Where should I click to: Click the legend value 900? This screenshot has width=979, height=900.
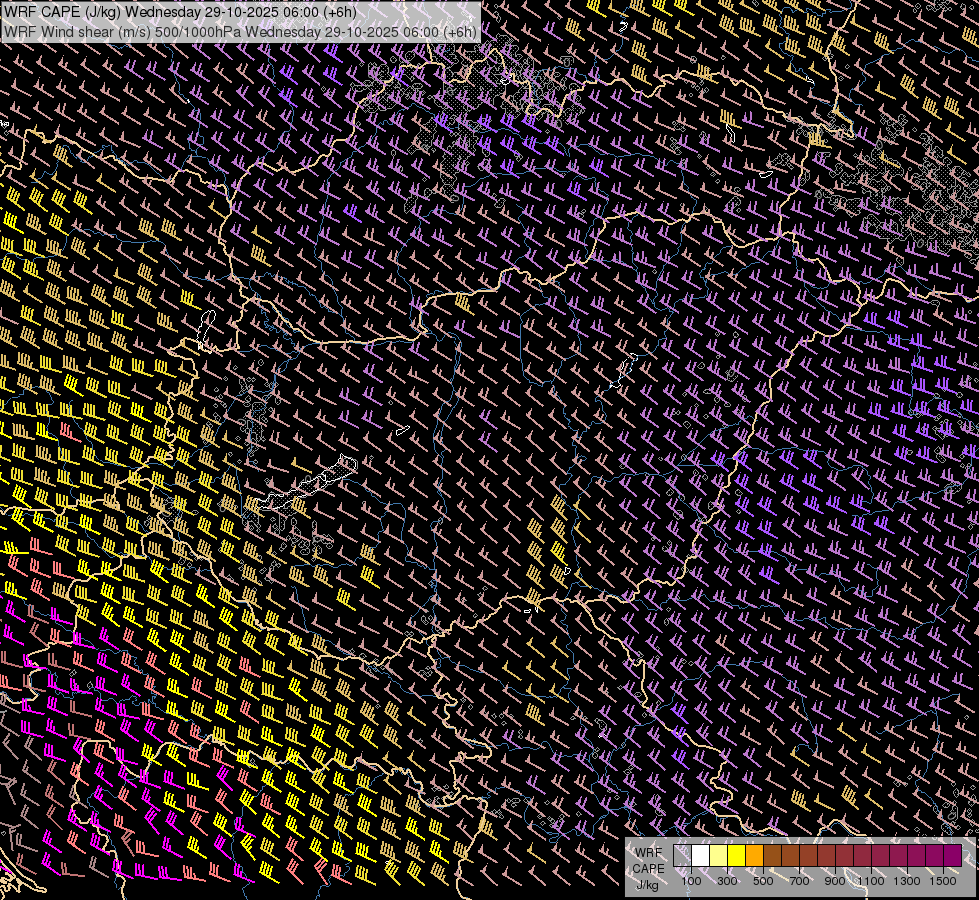click(x=835, y=881)
